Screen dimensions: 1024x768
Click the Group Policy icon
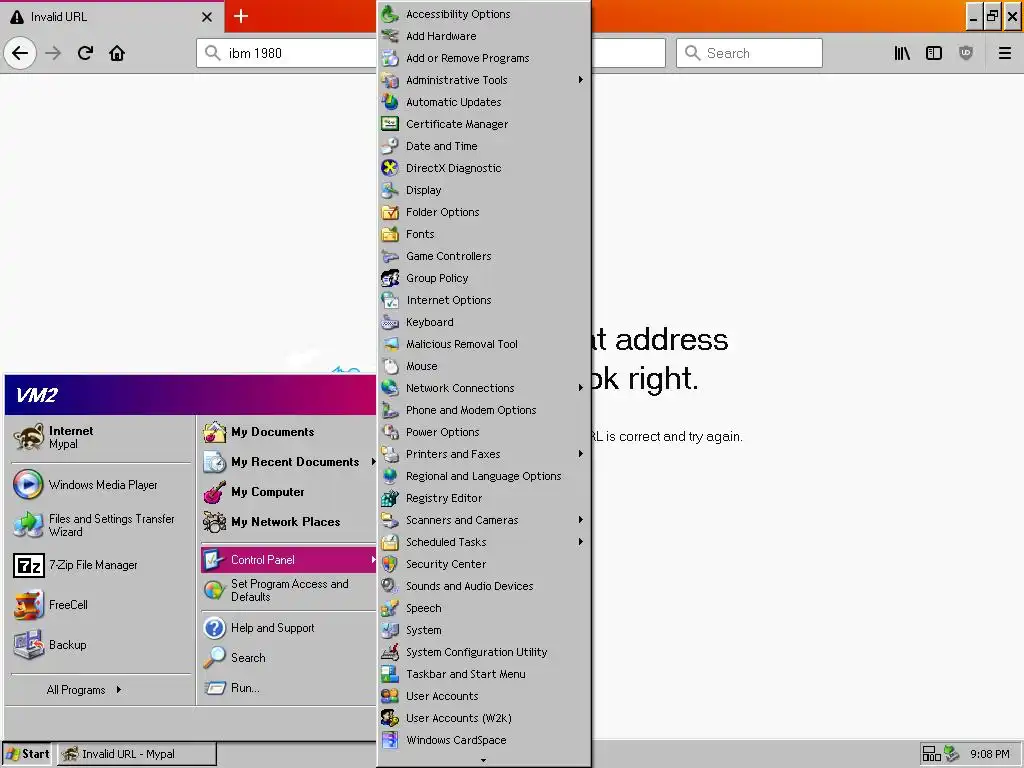pos(390,278)
